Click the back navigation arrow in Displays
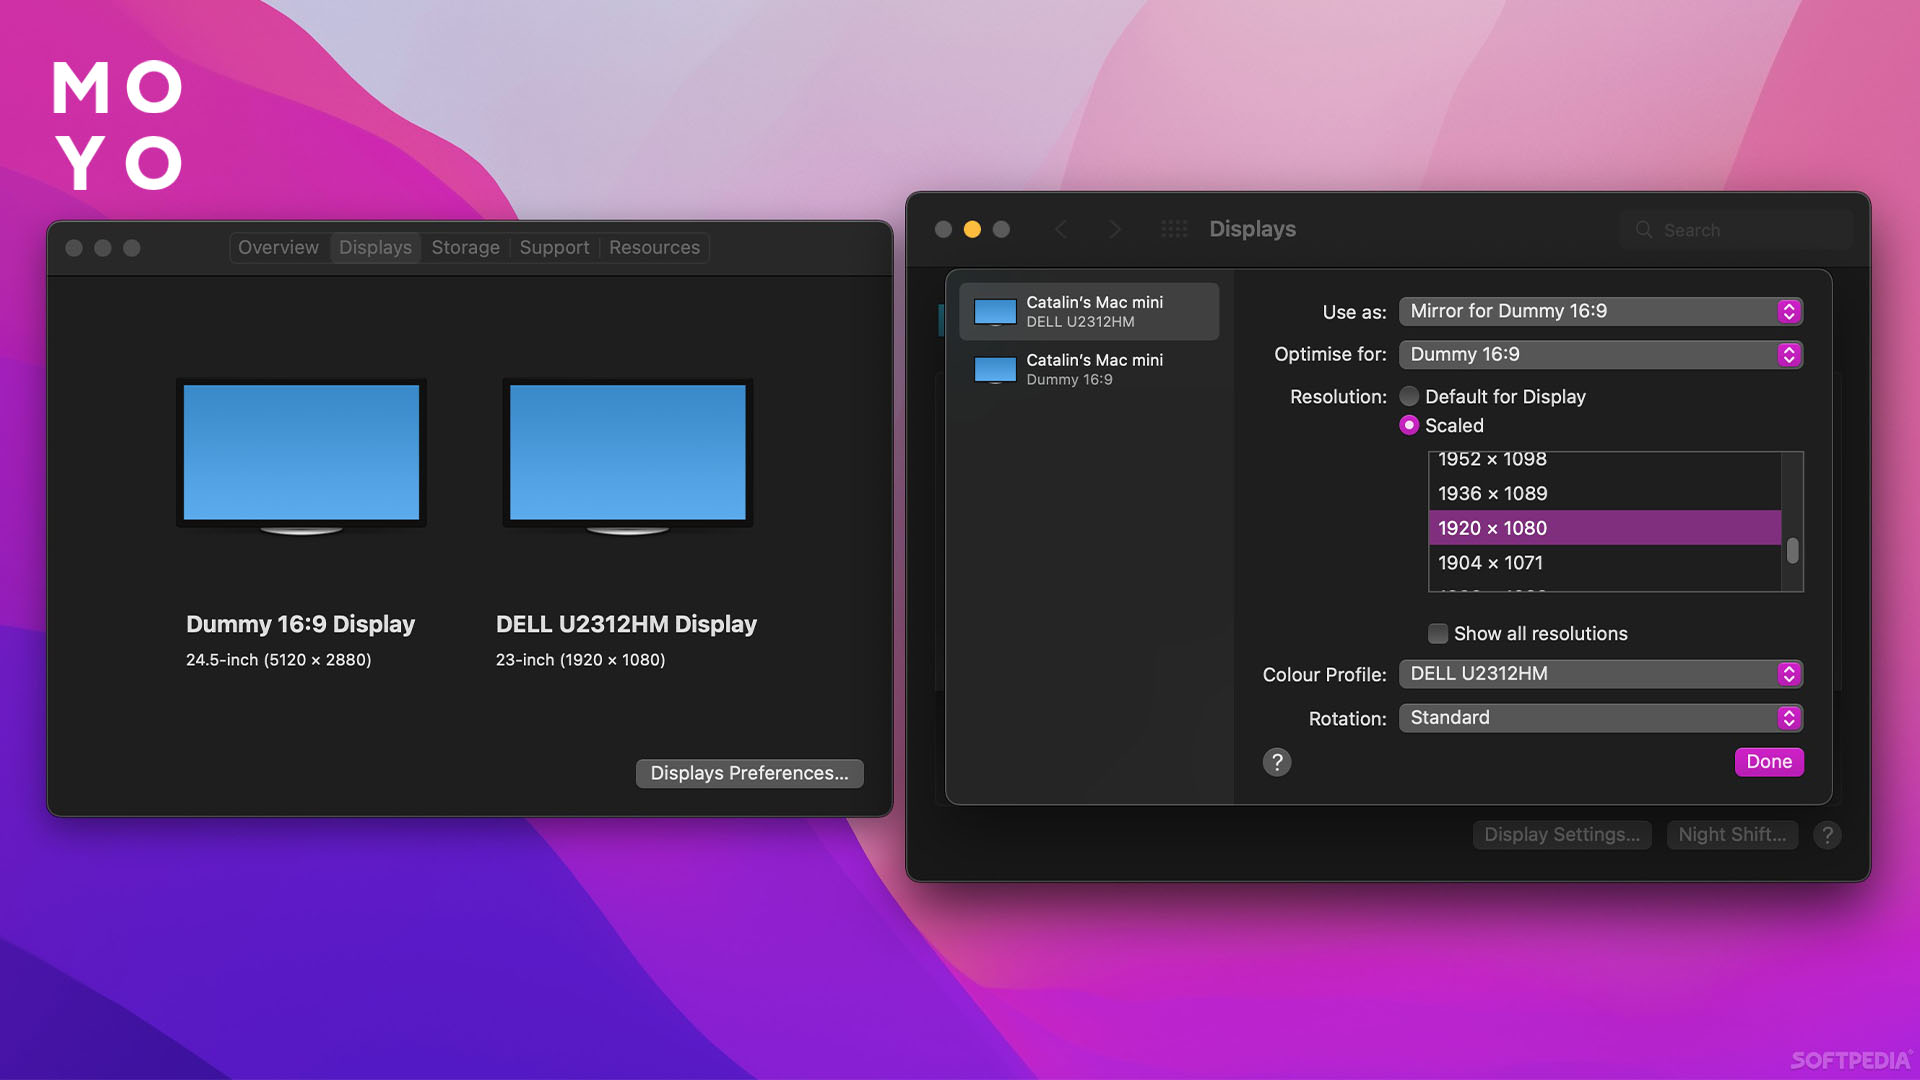The width and height of the screenshot is (1920, 1080). coord(1063,228)
